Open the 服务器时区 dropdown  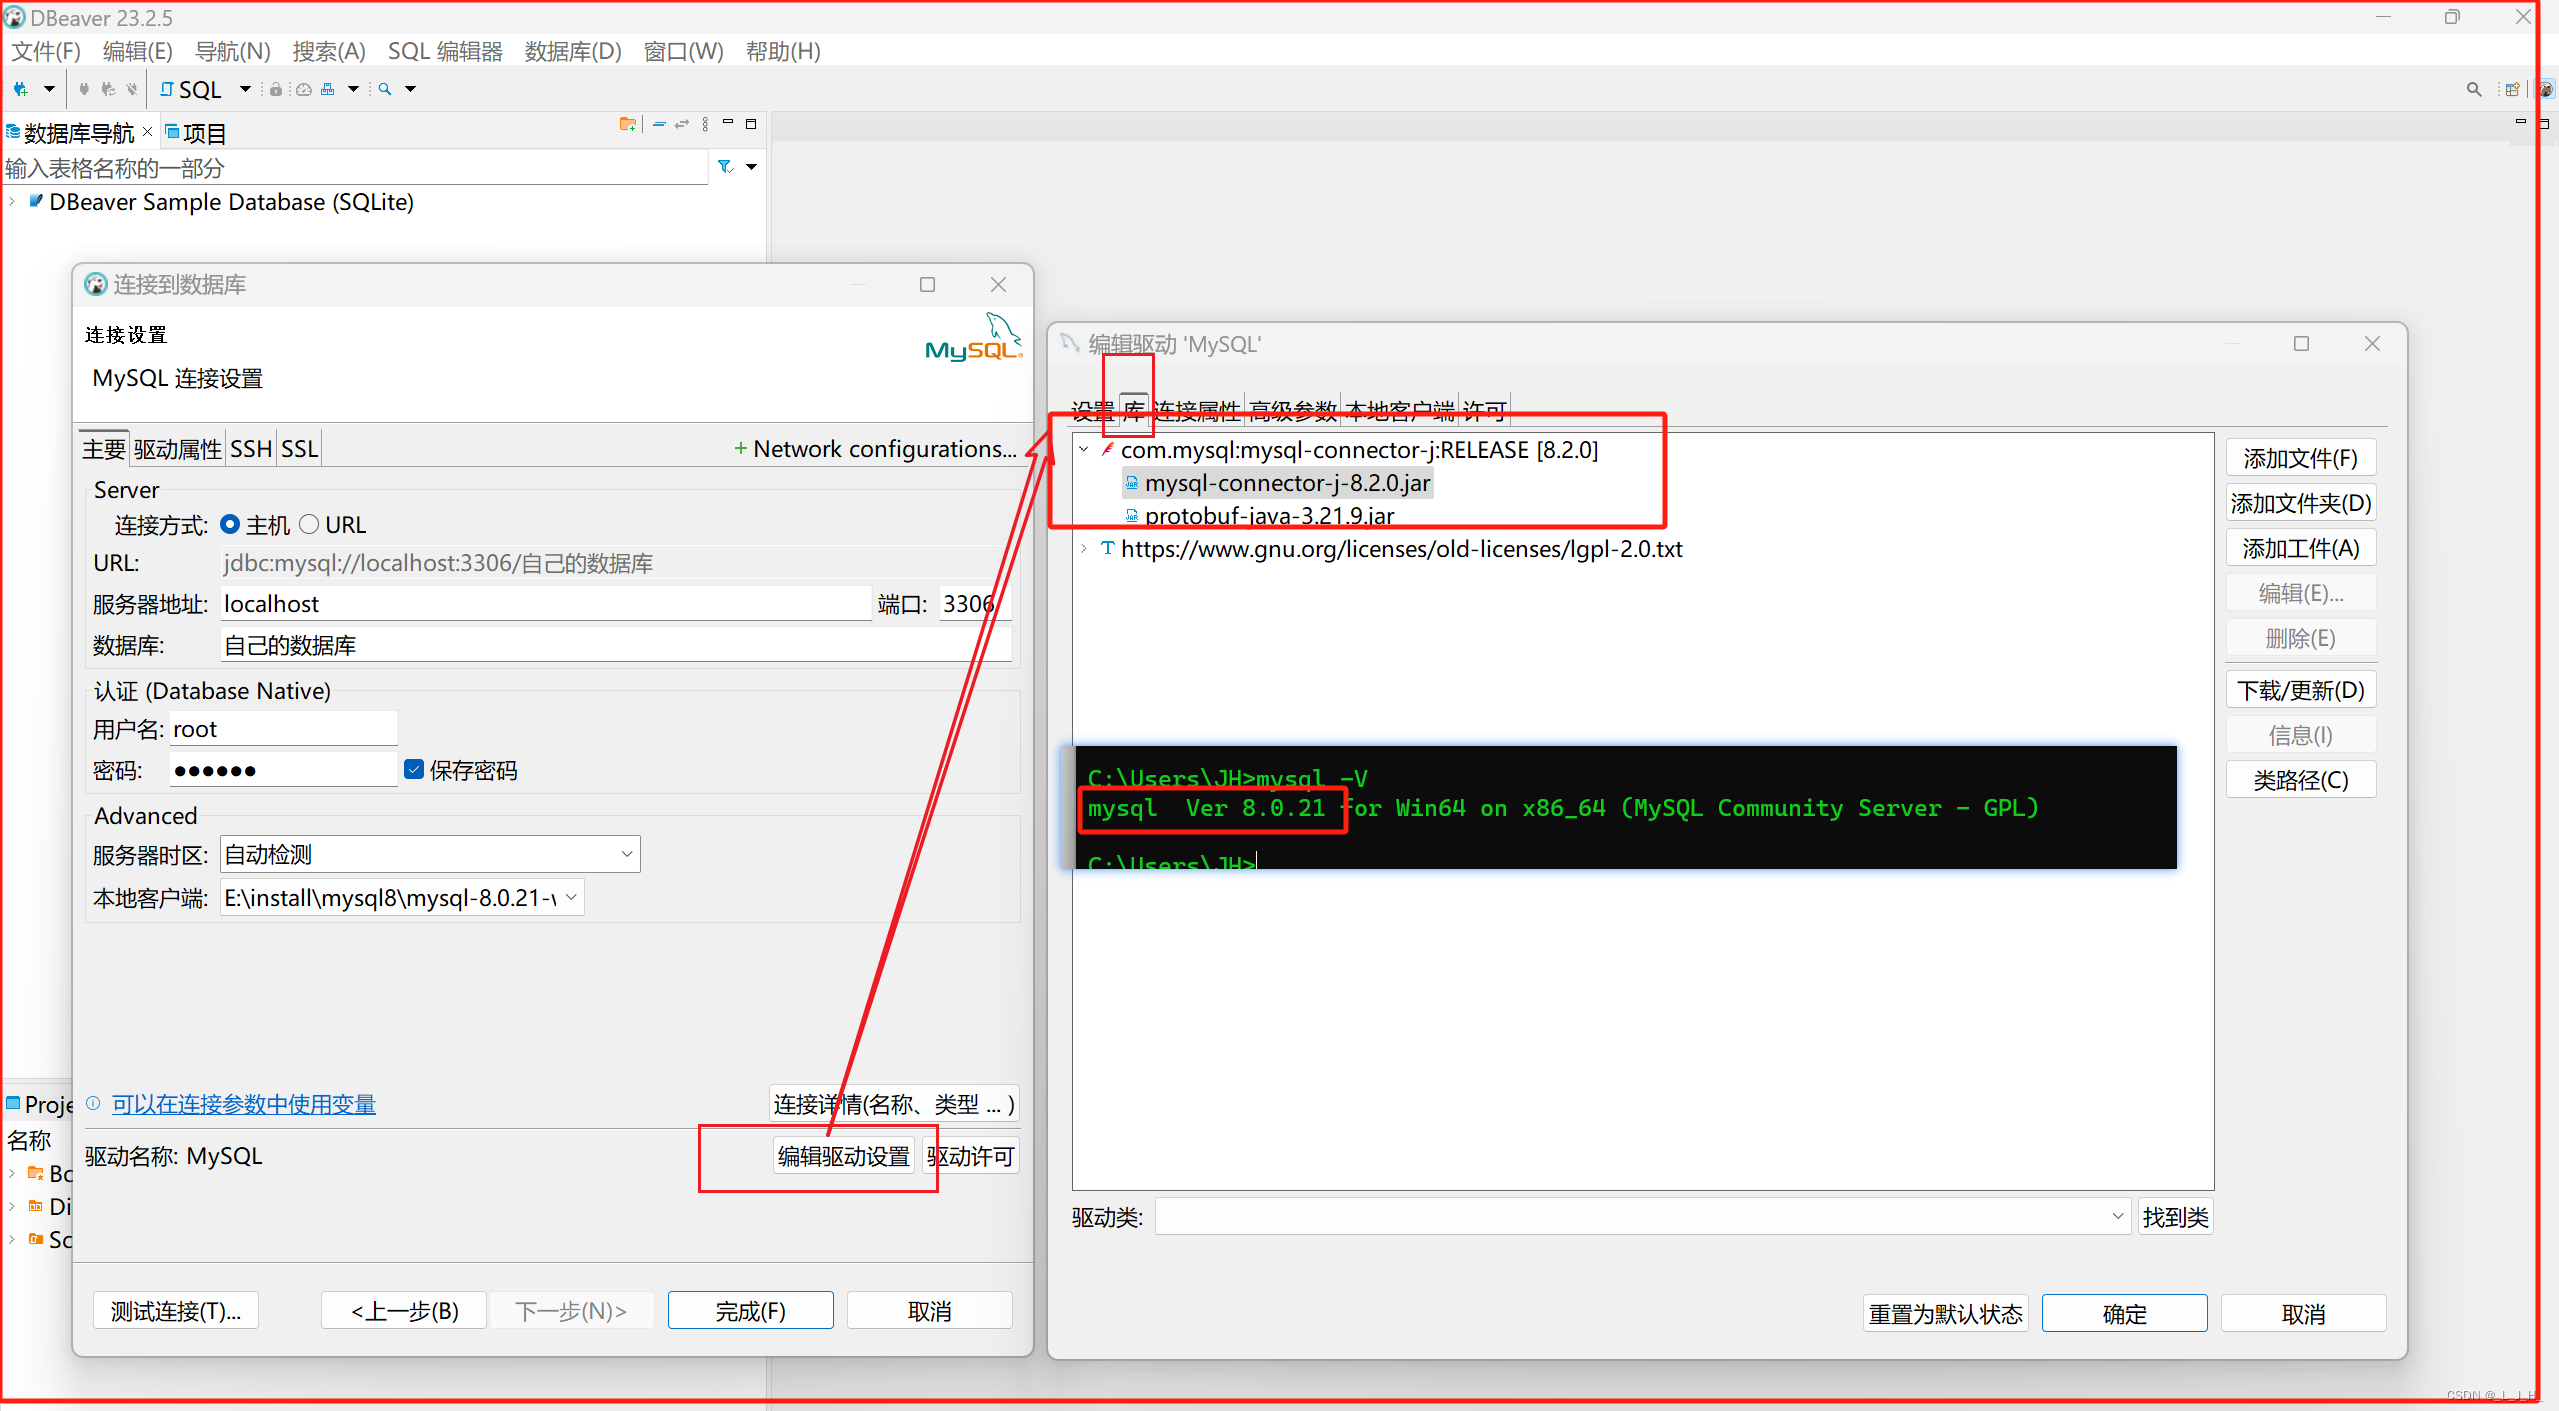(627, 854)
